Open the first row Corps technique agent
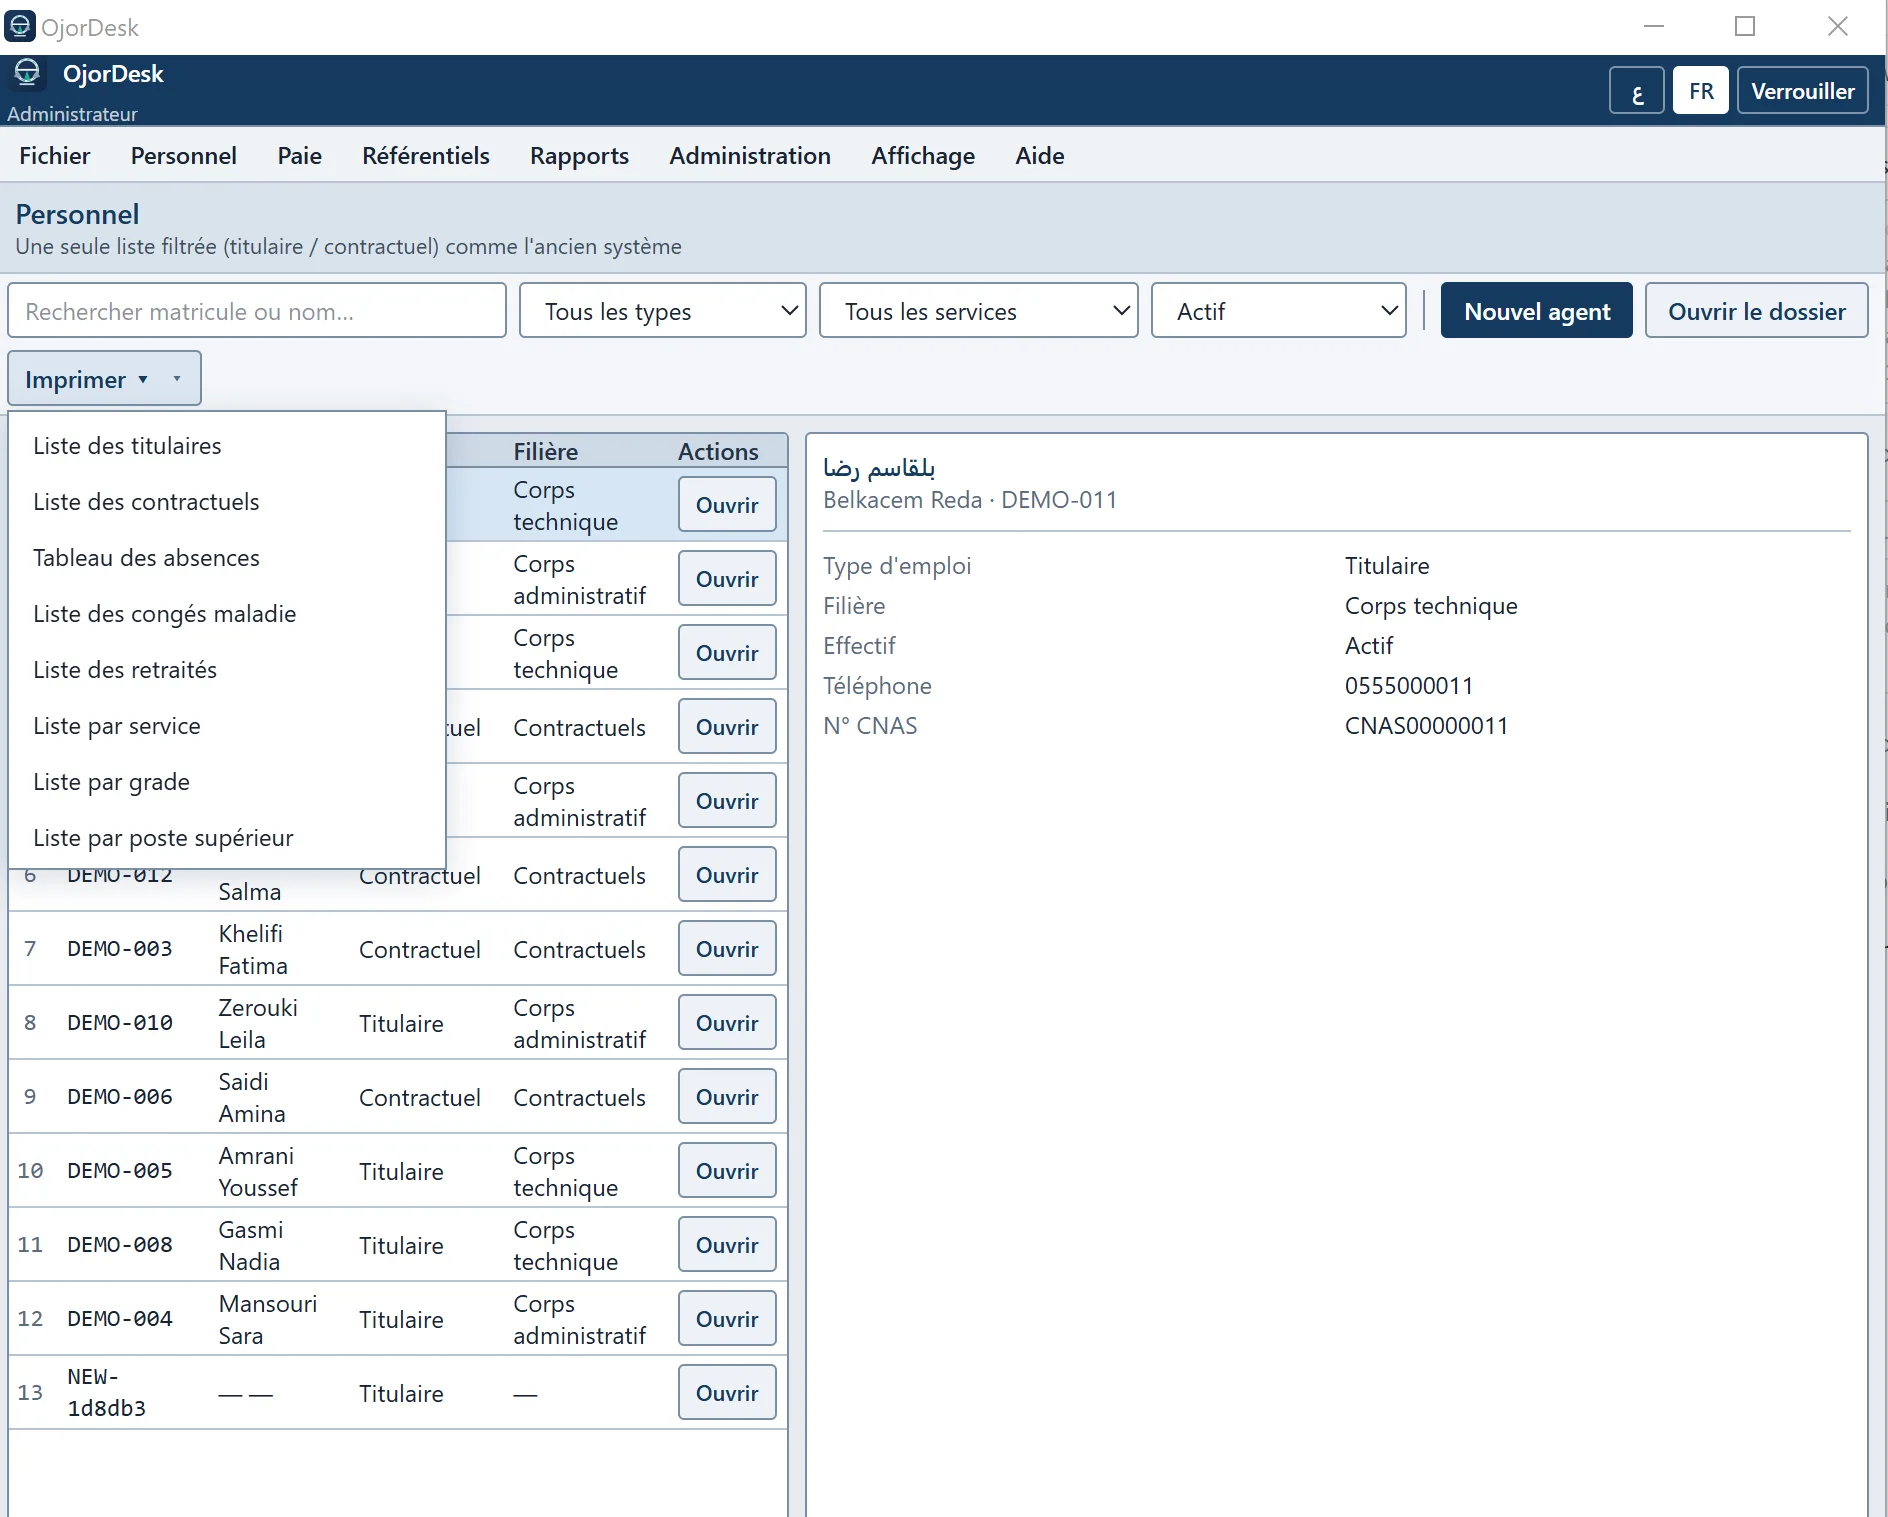1888x1517 pixels. (x=727, y=505)
